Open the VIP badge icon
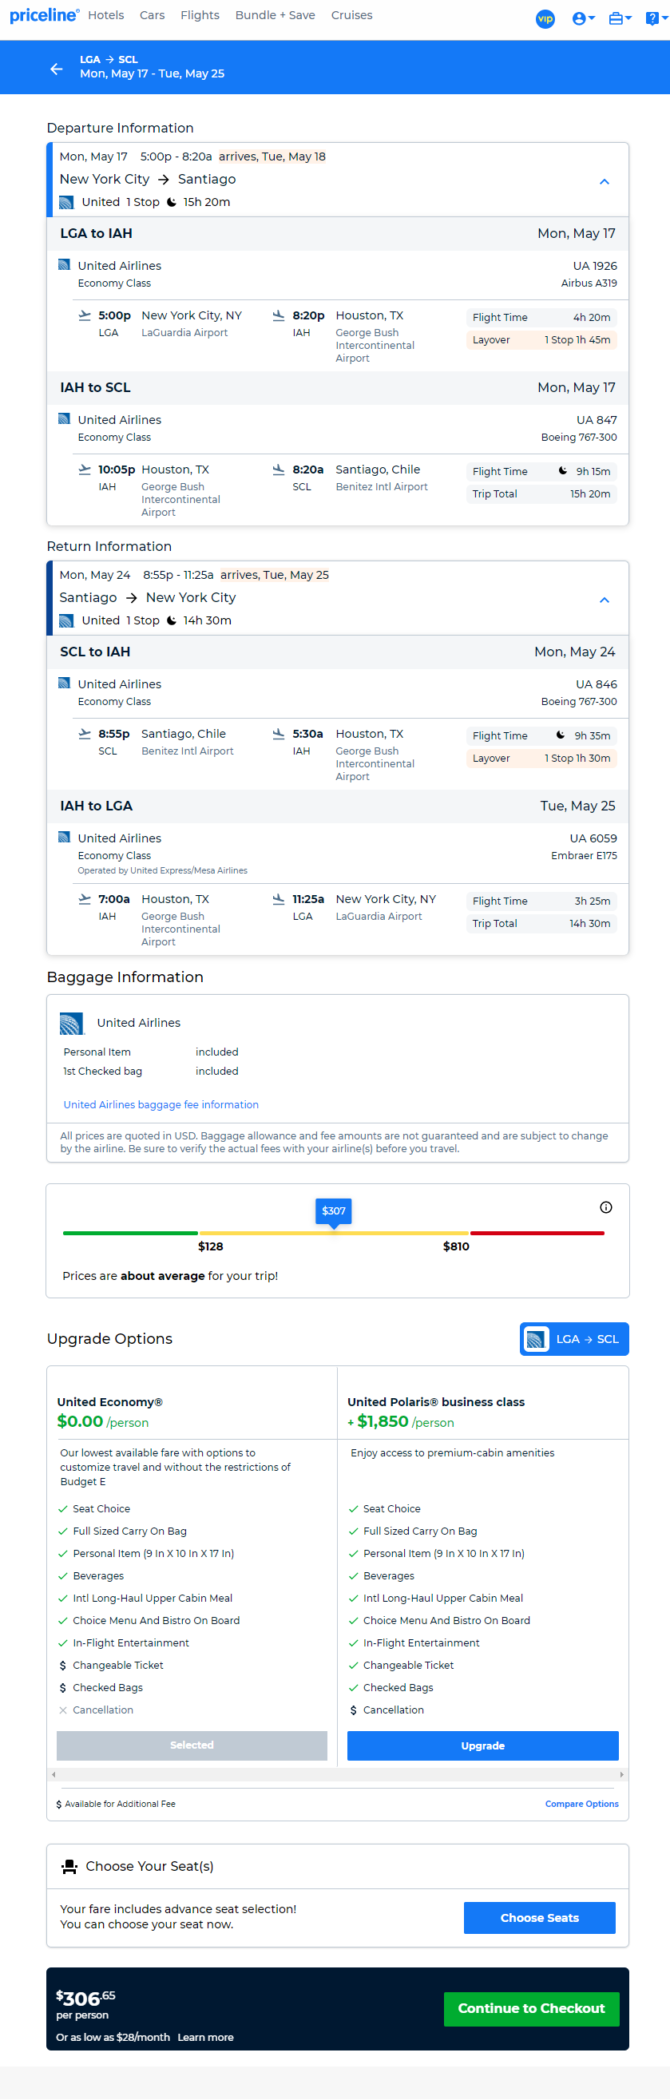The width and height of the screenshot is (670, 2100). pyautogui.click(x=546, y=18)
